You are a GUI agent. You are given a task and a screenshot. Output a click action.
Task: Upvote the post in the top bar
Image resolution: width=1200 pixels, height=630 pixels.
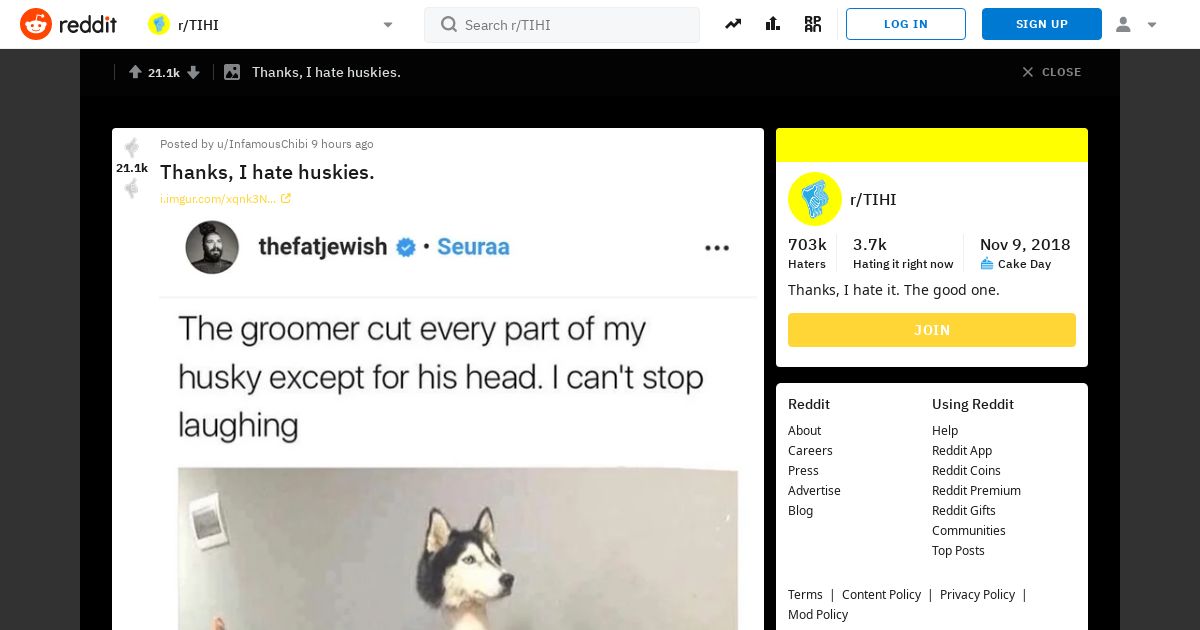[x=135, y=72]
